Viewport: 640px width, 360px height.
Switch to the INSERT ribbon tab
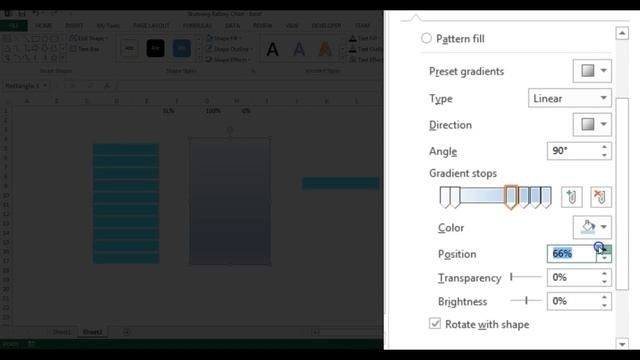74,25
